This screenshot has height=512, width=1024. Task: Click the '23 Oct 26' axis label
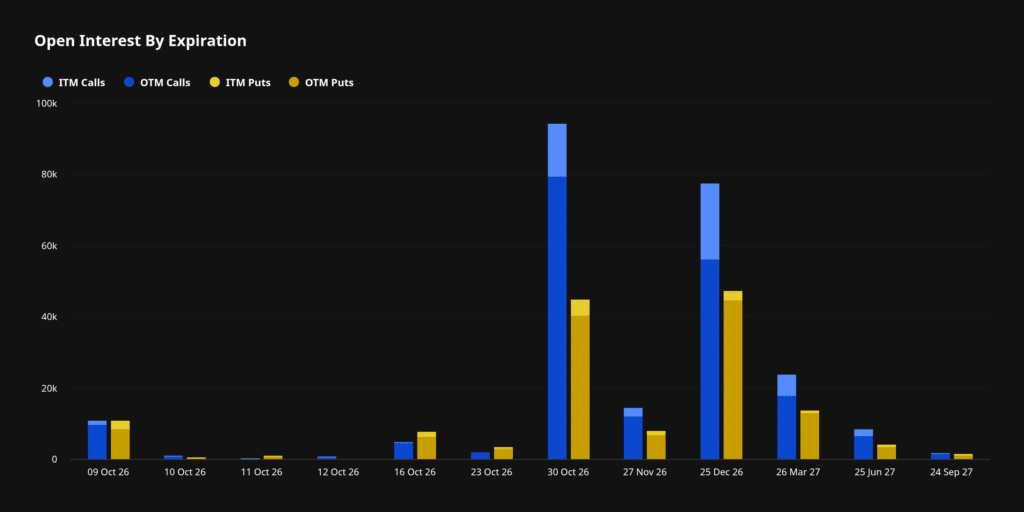492,472
